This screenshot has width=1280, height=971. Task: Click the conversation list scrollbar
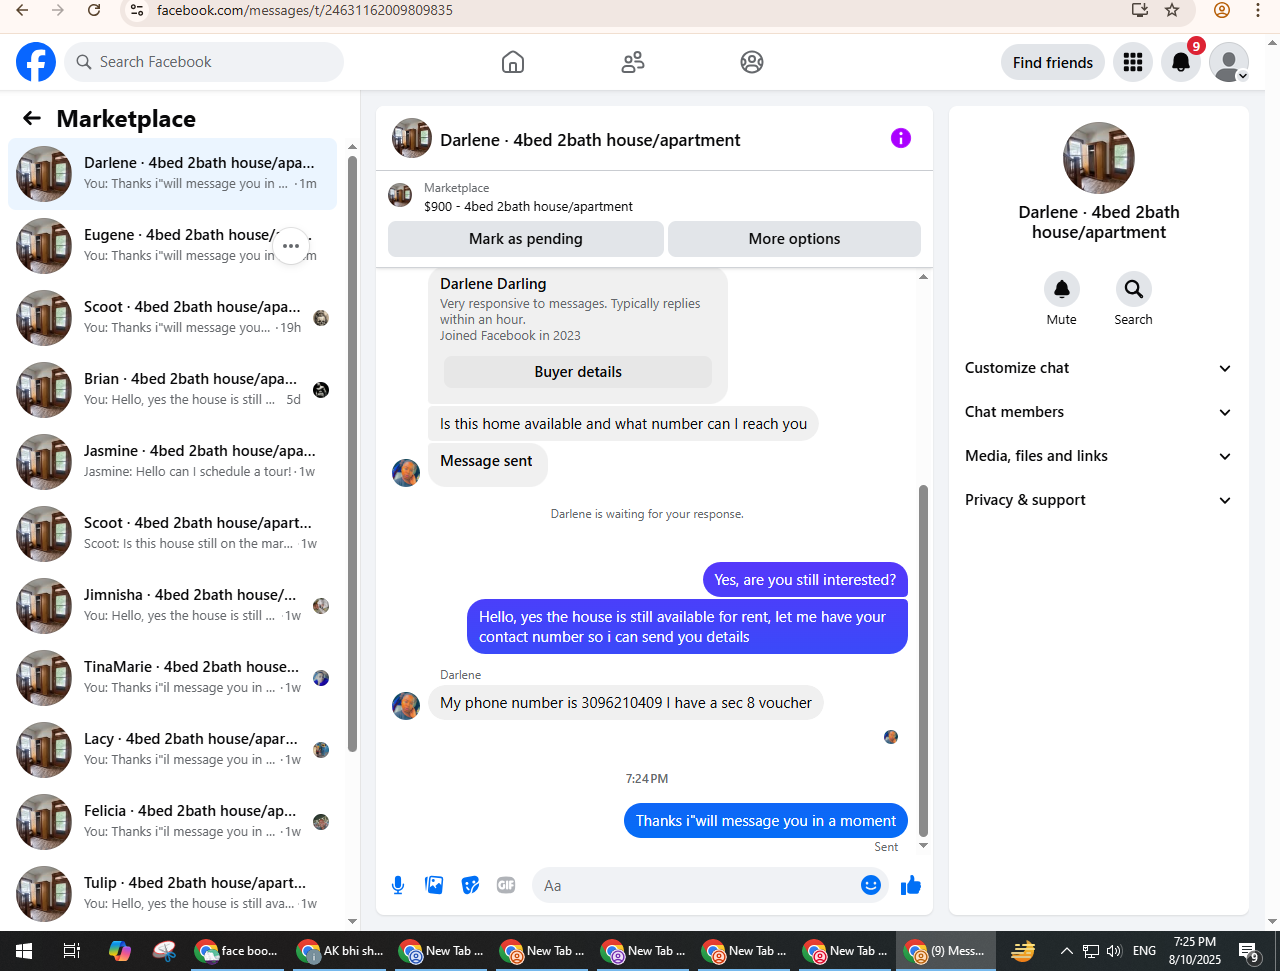tap(352, 452)
